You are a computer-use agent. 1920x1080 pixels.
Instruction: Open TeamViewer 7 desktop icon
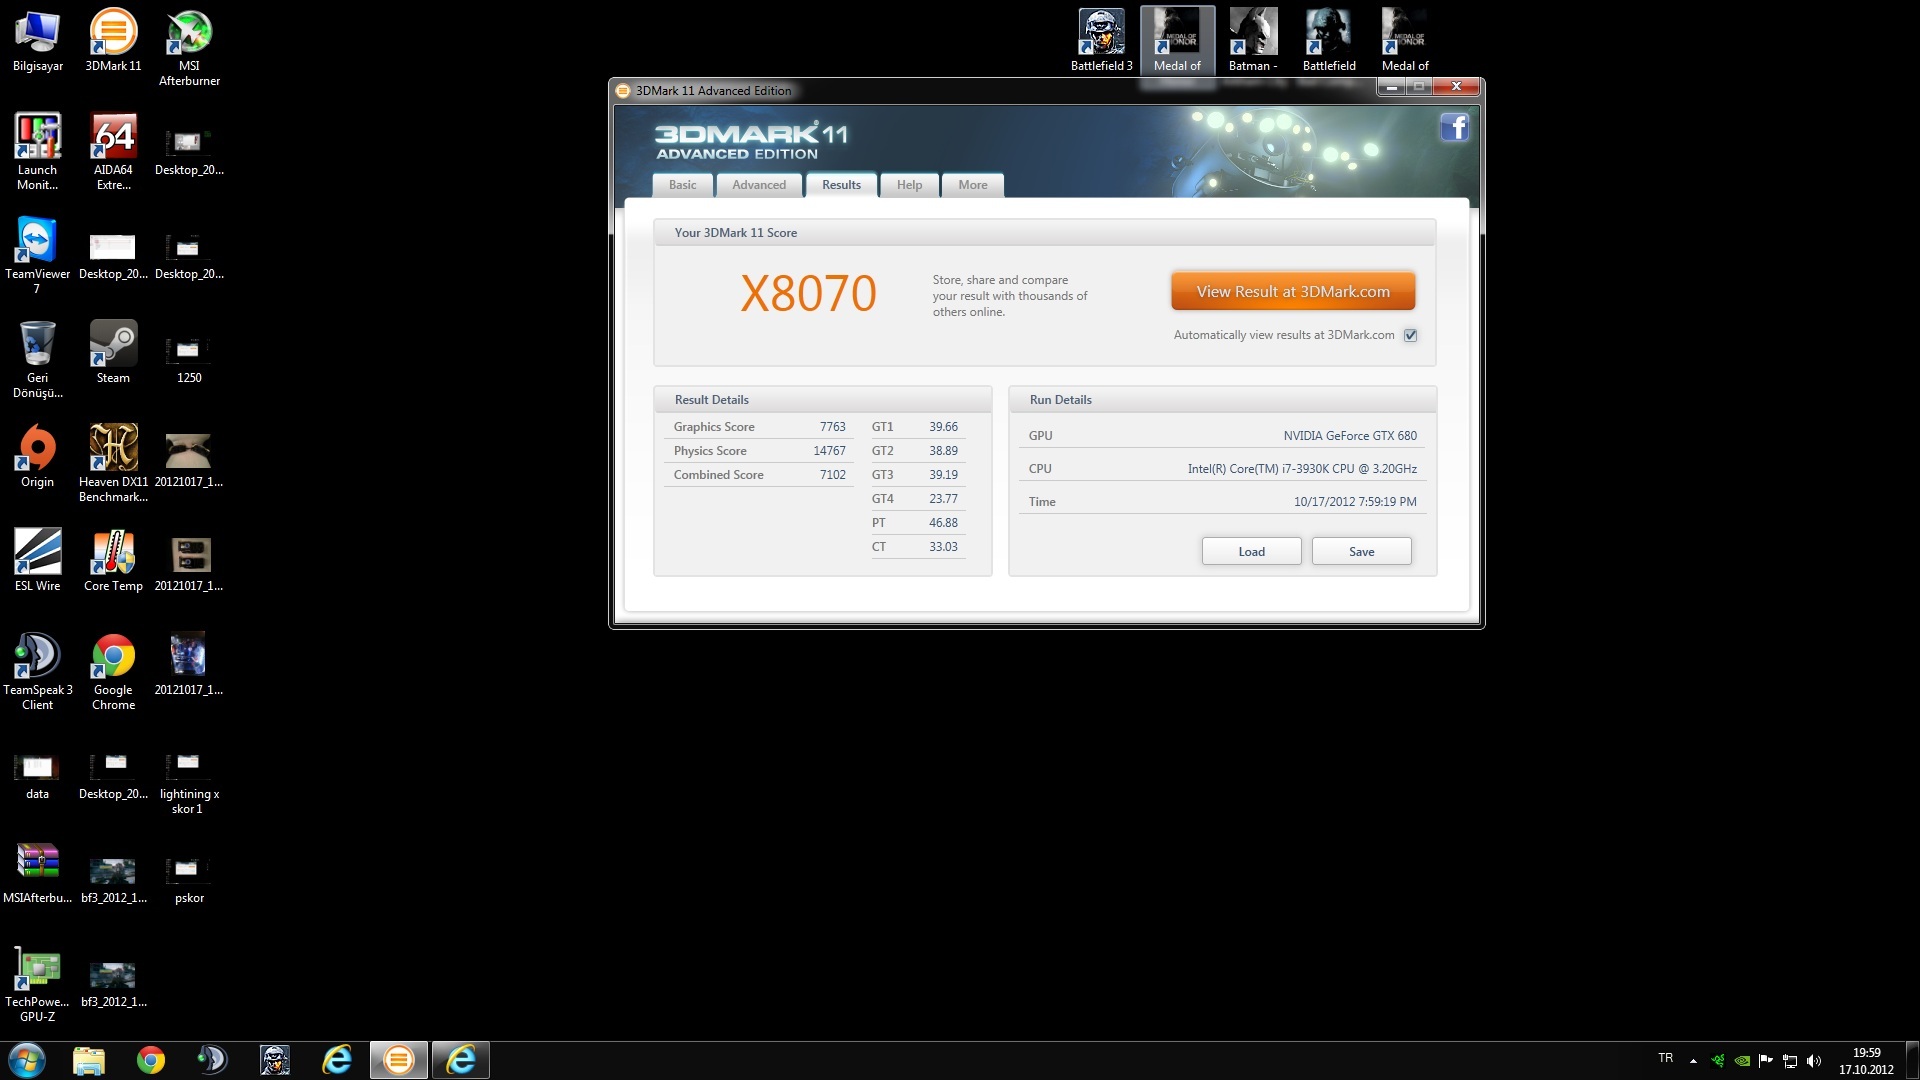click(x=37, y=256)
